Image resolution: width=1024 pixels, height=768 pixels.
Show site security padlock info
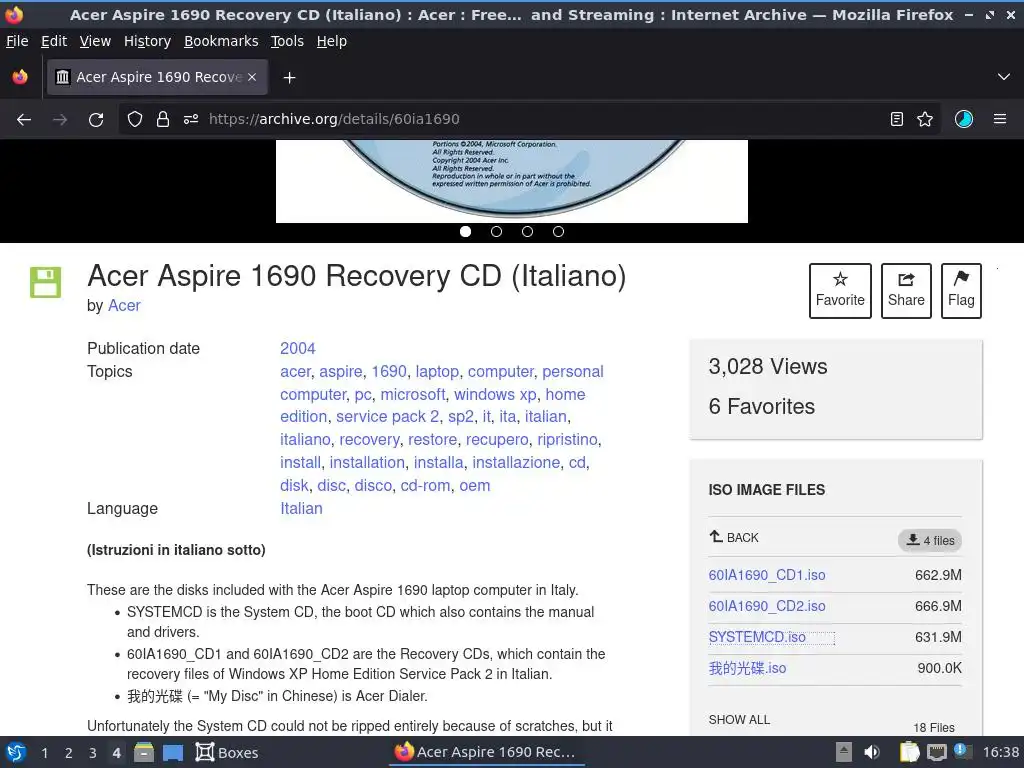pyautogui.click(x=163, y=119)
